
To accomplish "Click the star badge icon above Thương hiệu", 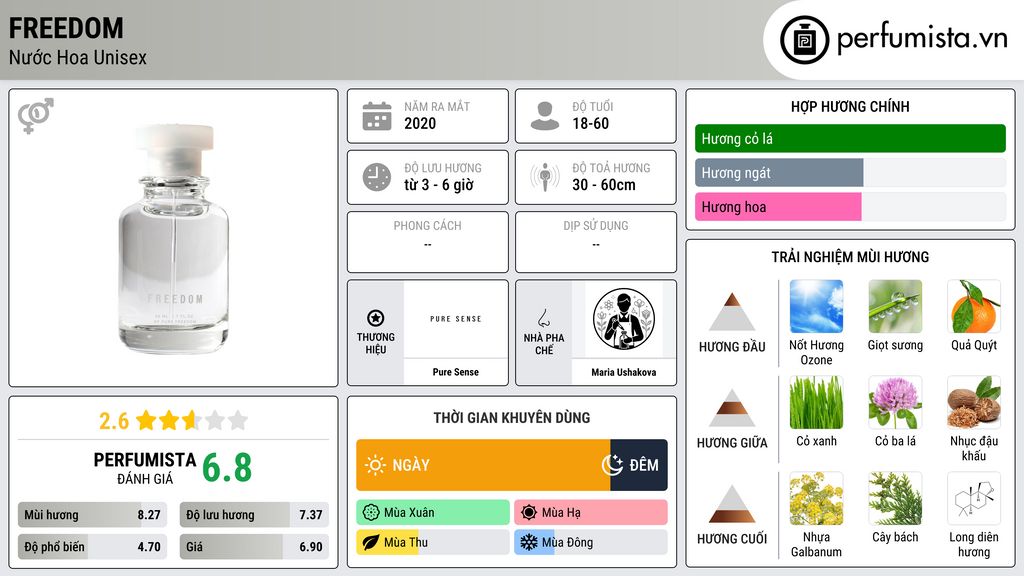I will point(376,318).
